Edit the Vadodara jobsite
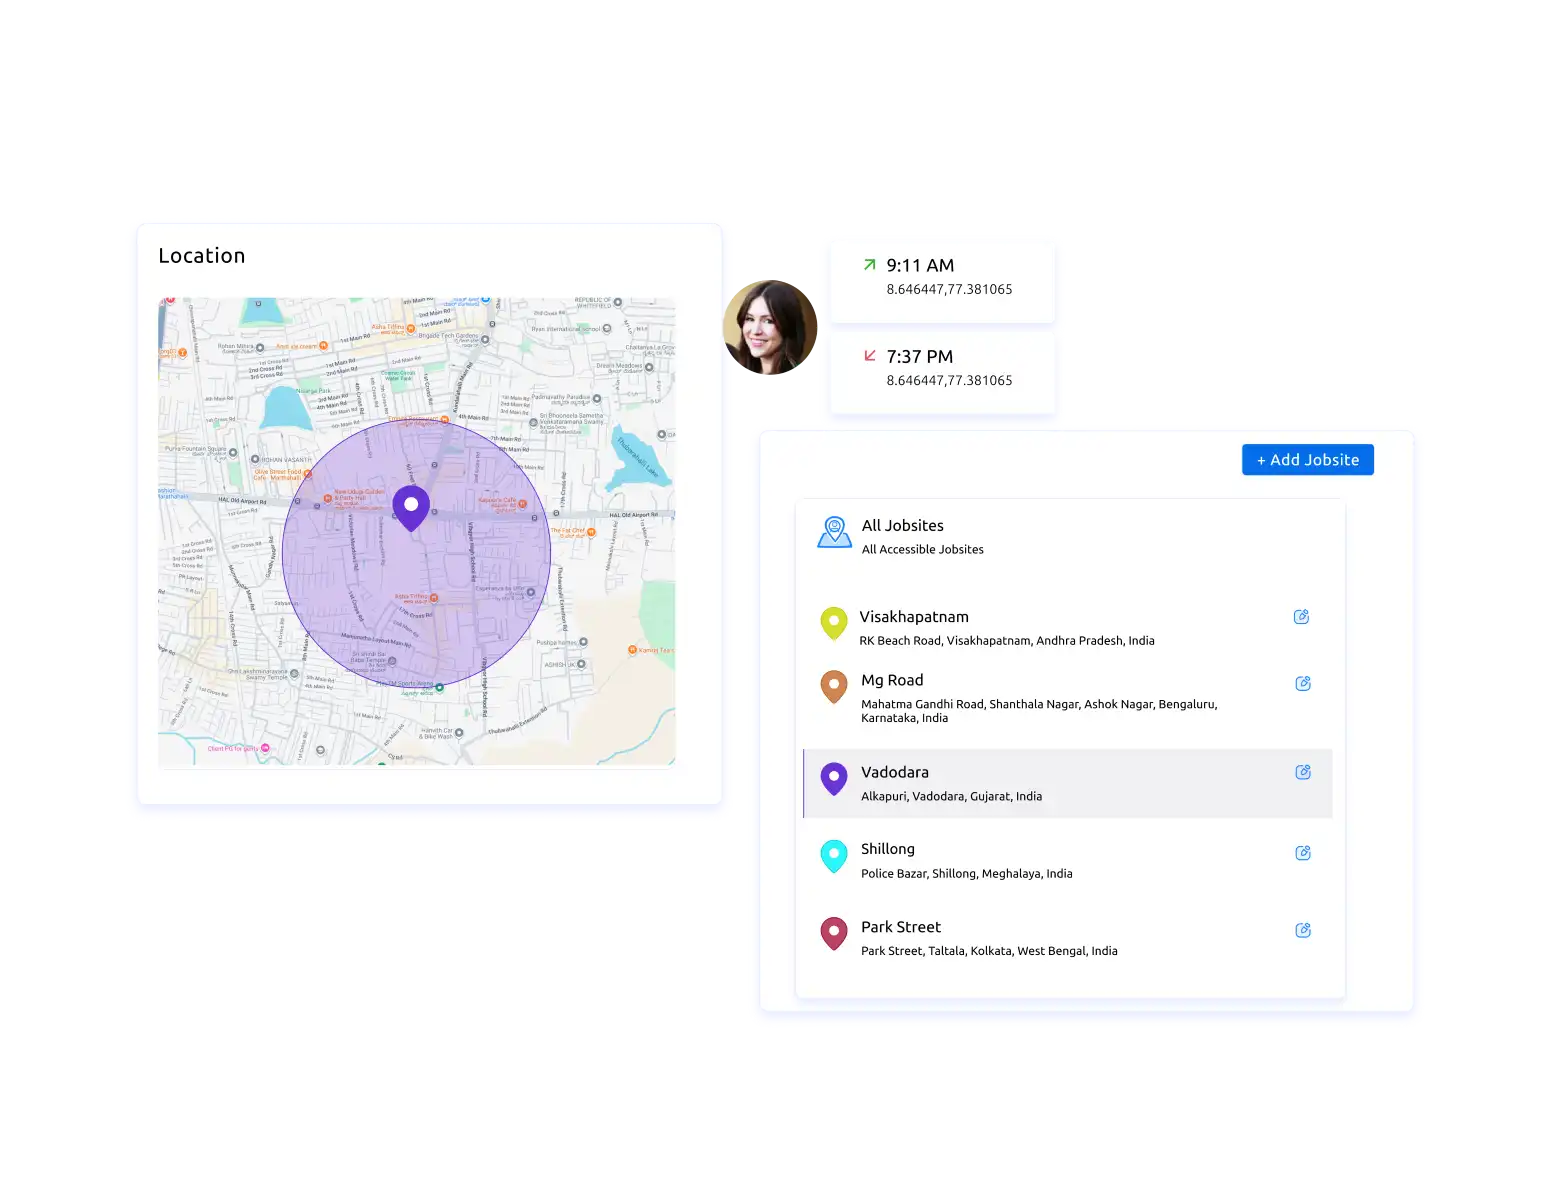The width and height of the screenshot is (1550, 1200). point(1303,772)
